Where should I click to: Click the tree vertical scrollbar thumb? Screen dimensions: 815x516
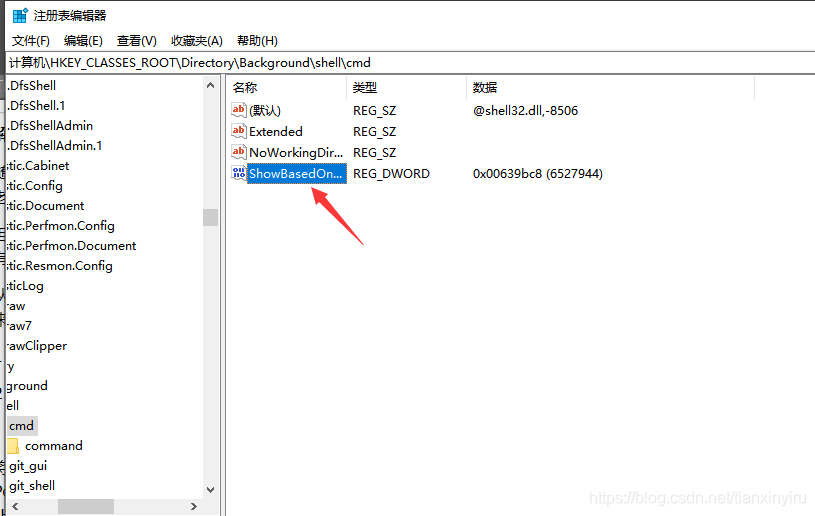click(x=211, y=217)
